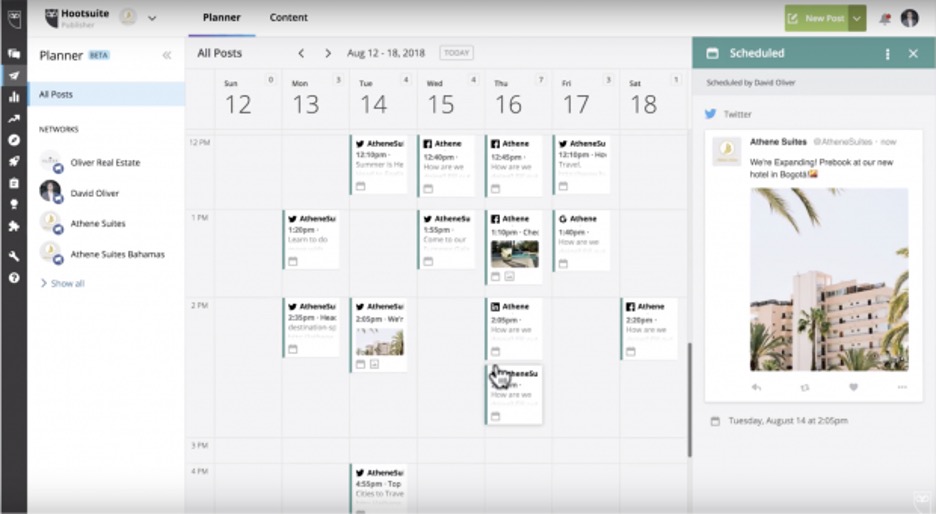Open the wrench Tools sidebar icon
The height and width of the screenshot is (514, 936).
tap(14, 256)
